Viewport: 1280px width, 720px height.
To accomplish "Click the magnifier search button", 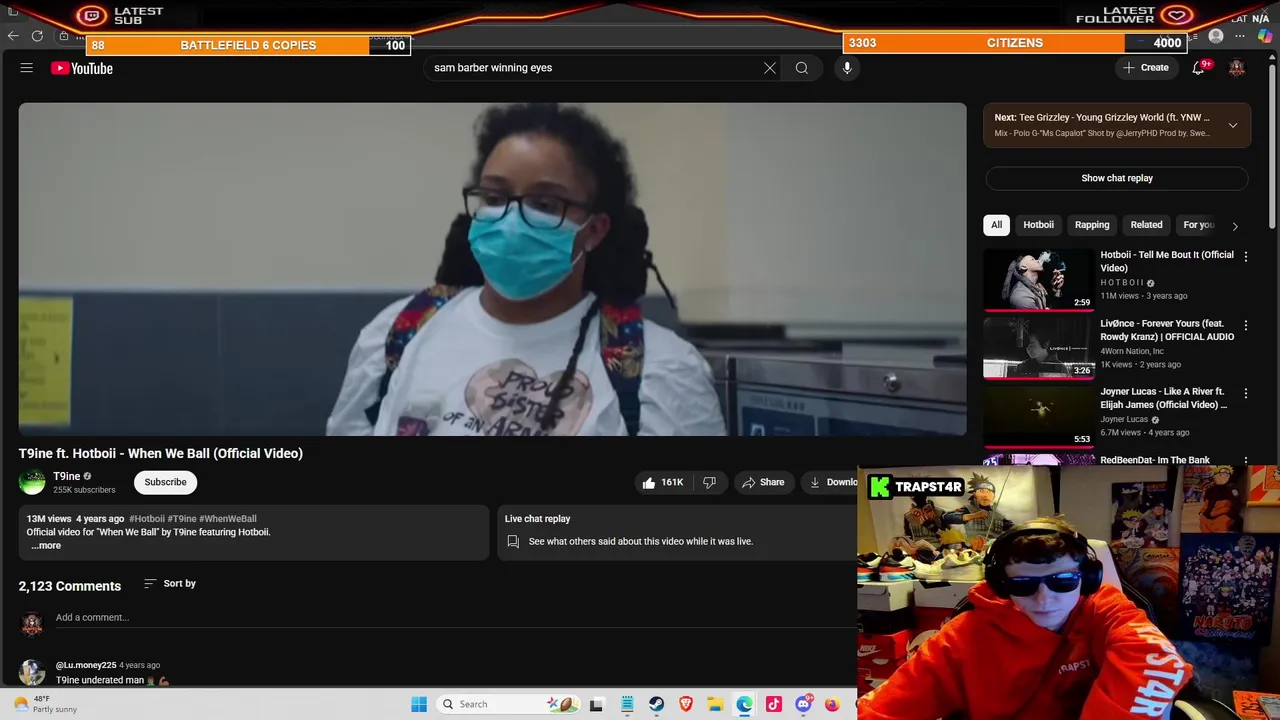I will pos(802,68).
